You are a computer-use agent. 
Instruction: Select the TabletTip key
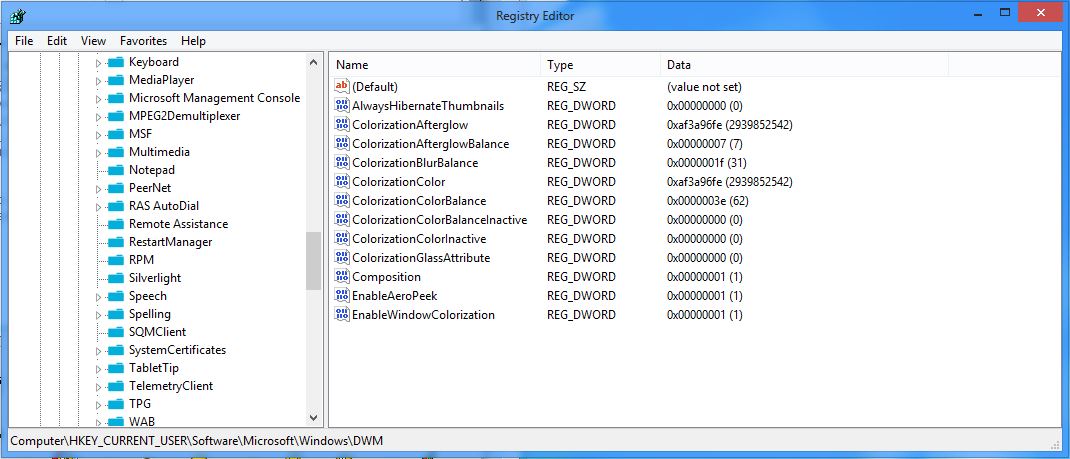pyautogui.click(x=154, y=368)
